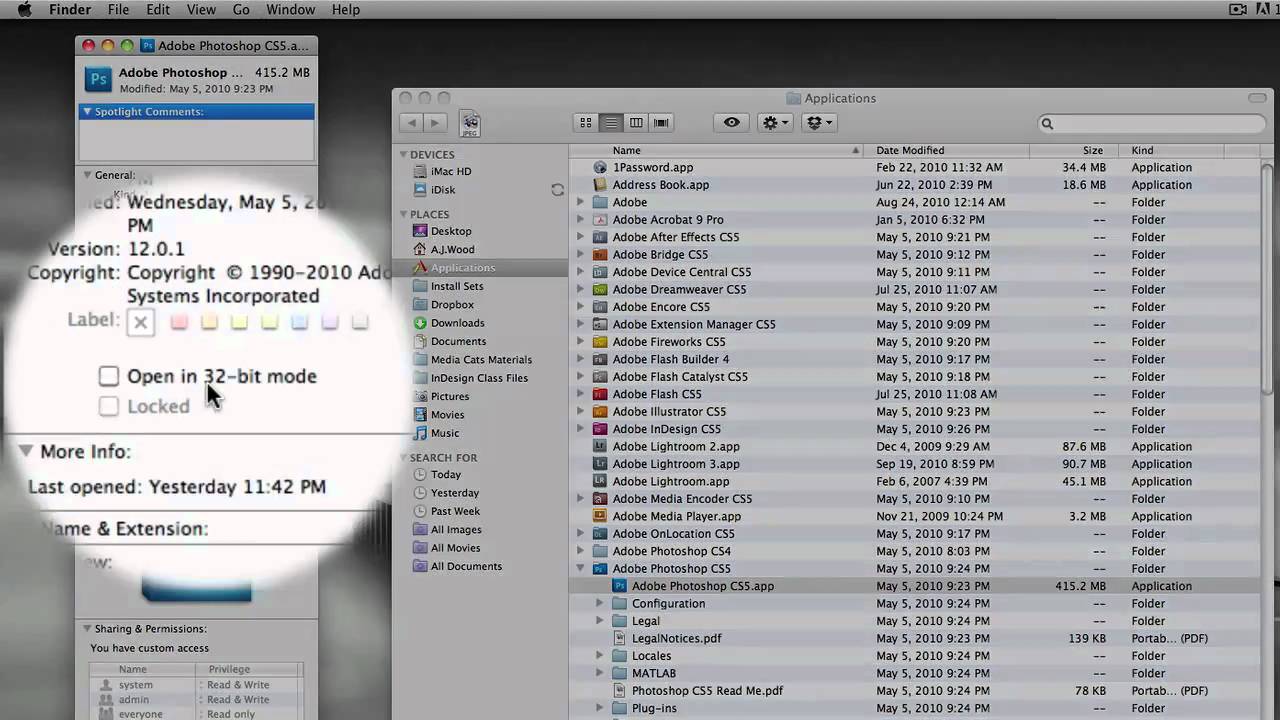Enable Open in 32-bit mode checkbox
The width and height of the screenshot is (1280, 720).
point(109,376)
